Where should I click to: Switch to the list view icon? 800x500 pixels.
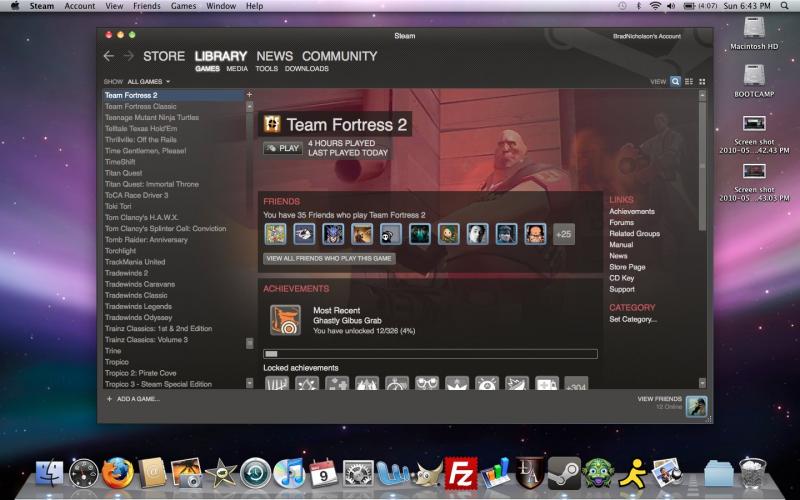(689, 81)
